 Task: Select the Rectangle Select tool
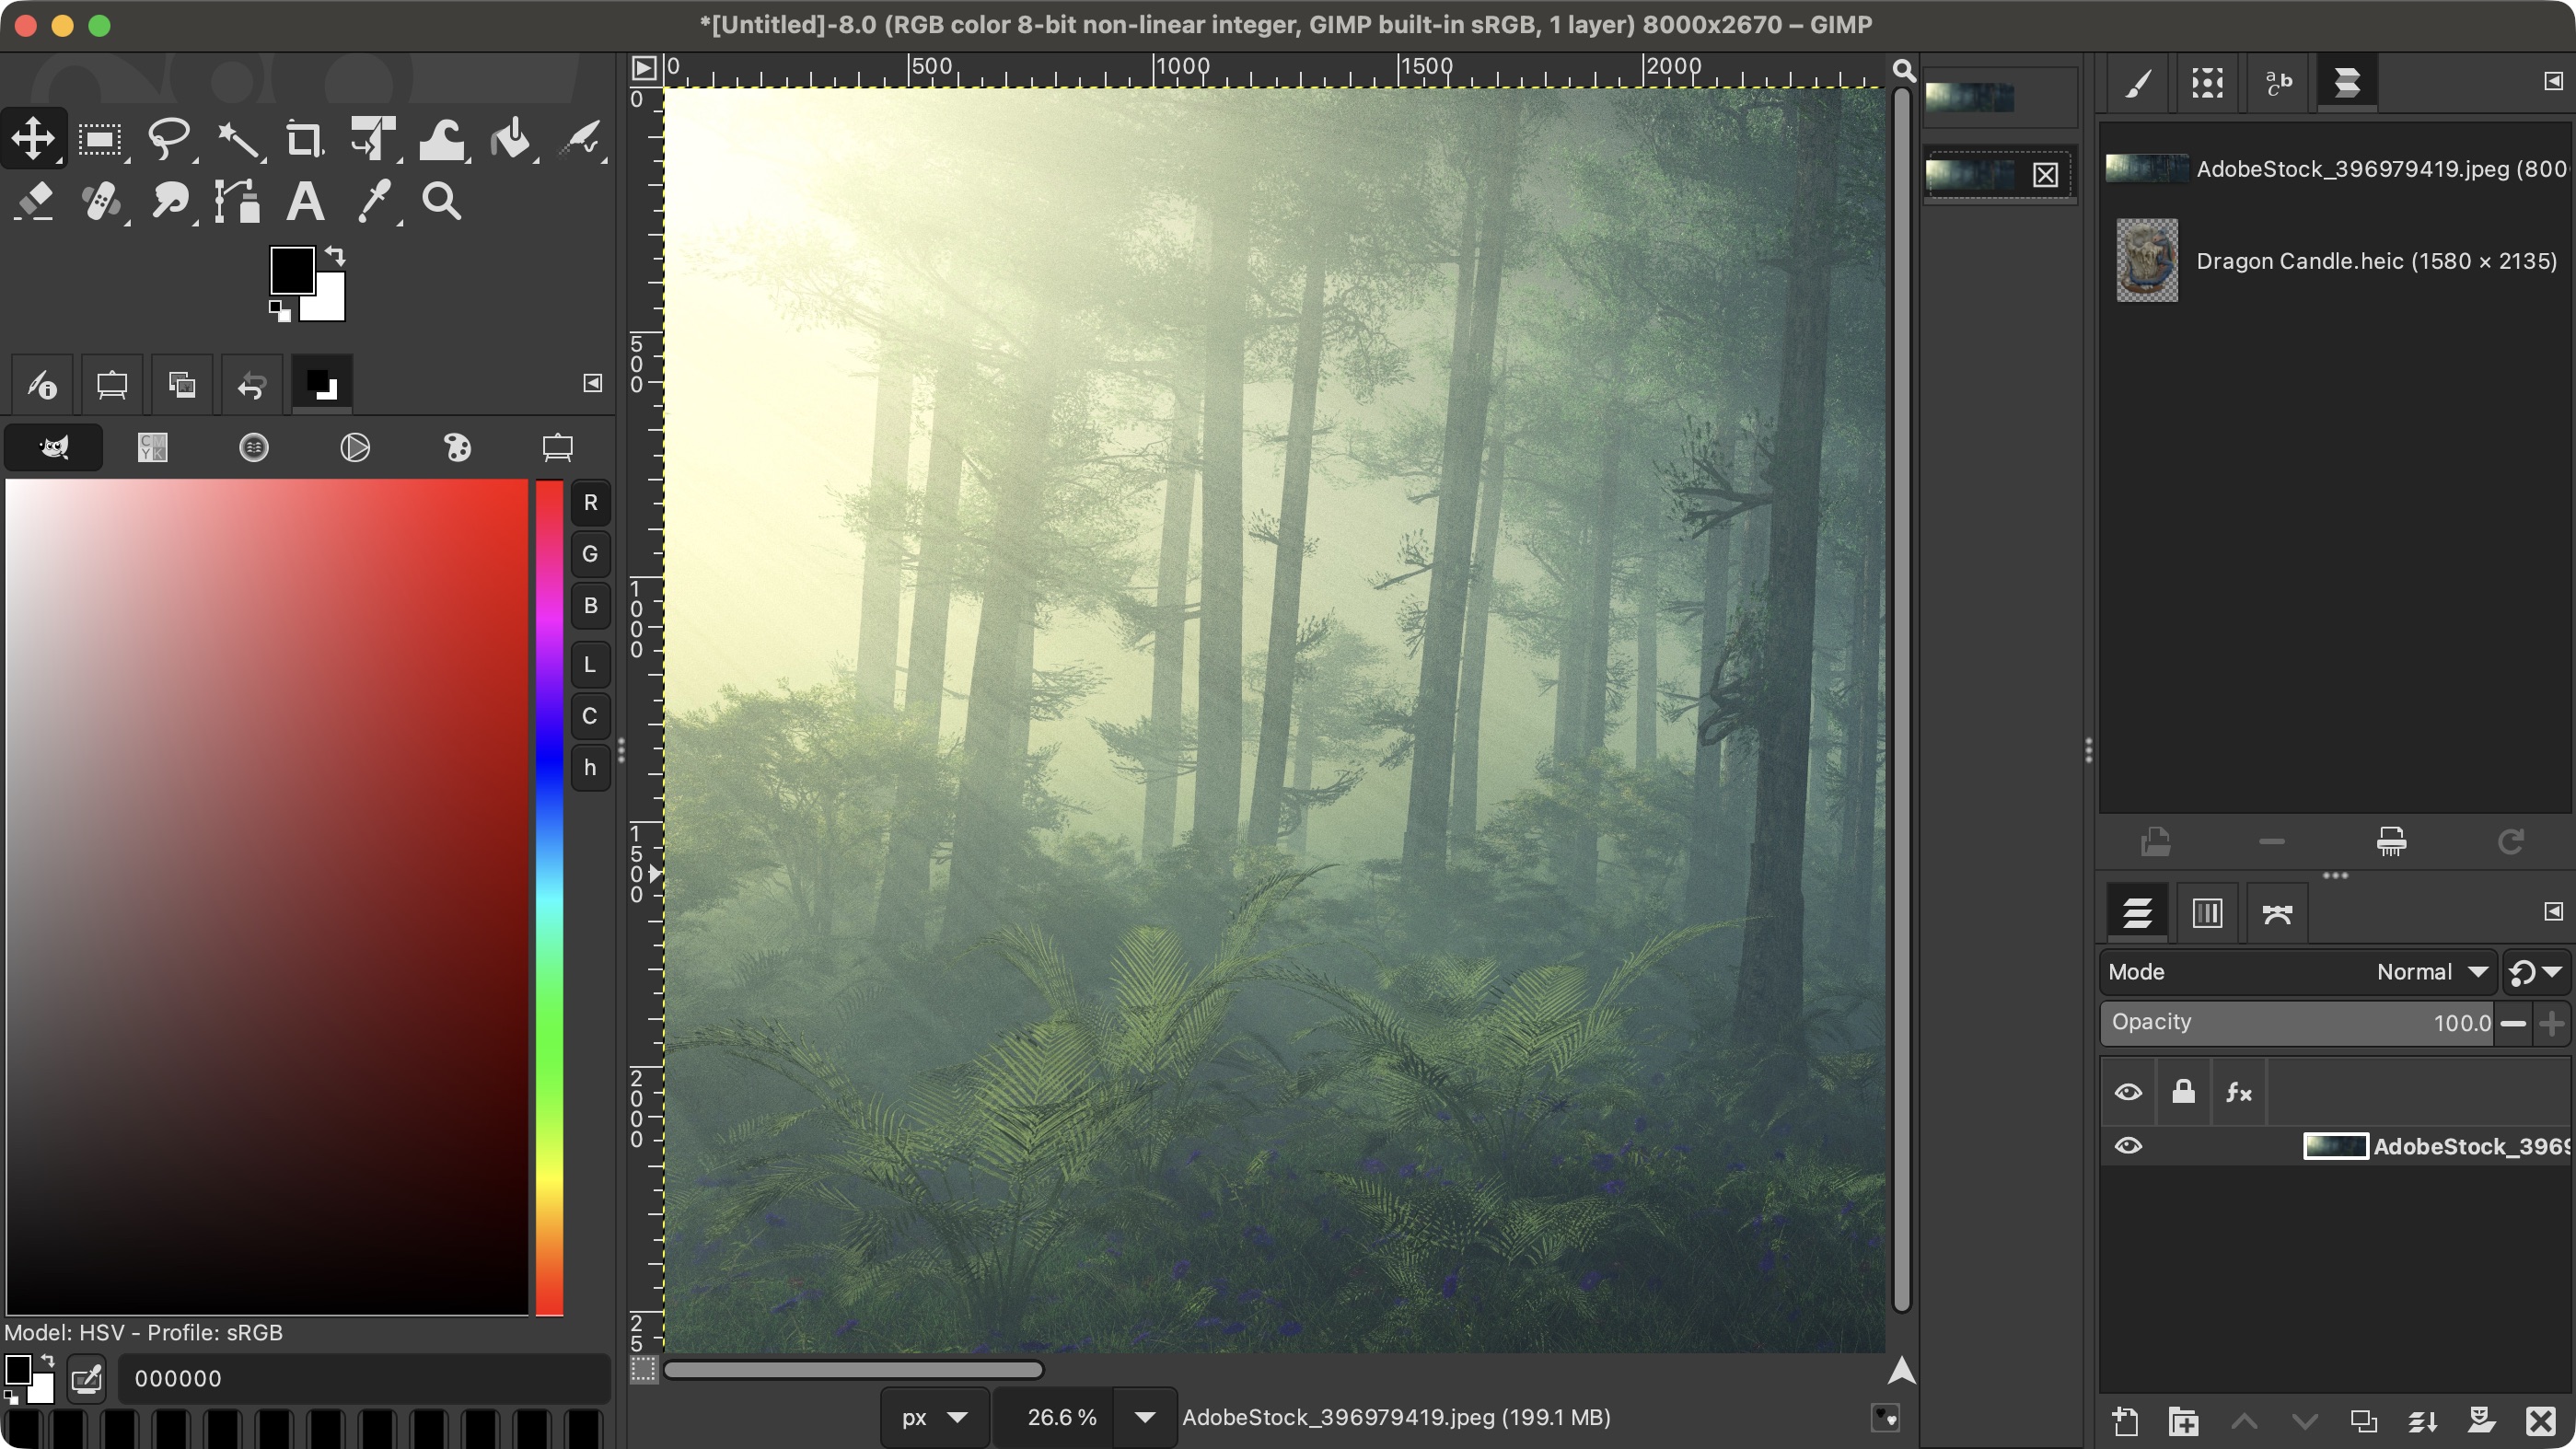pos(100,138)
